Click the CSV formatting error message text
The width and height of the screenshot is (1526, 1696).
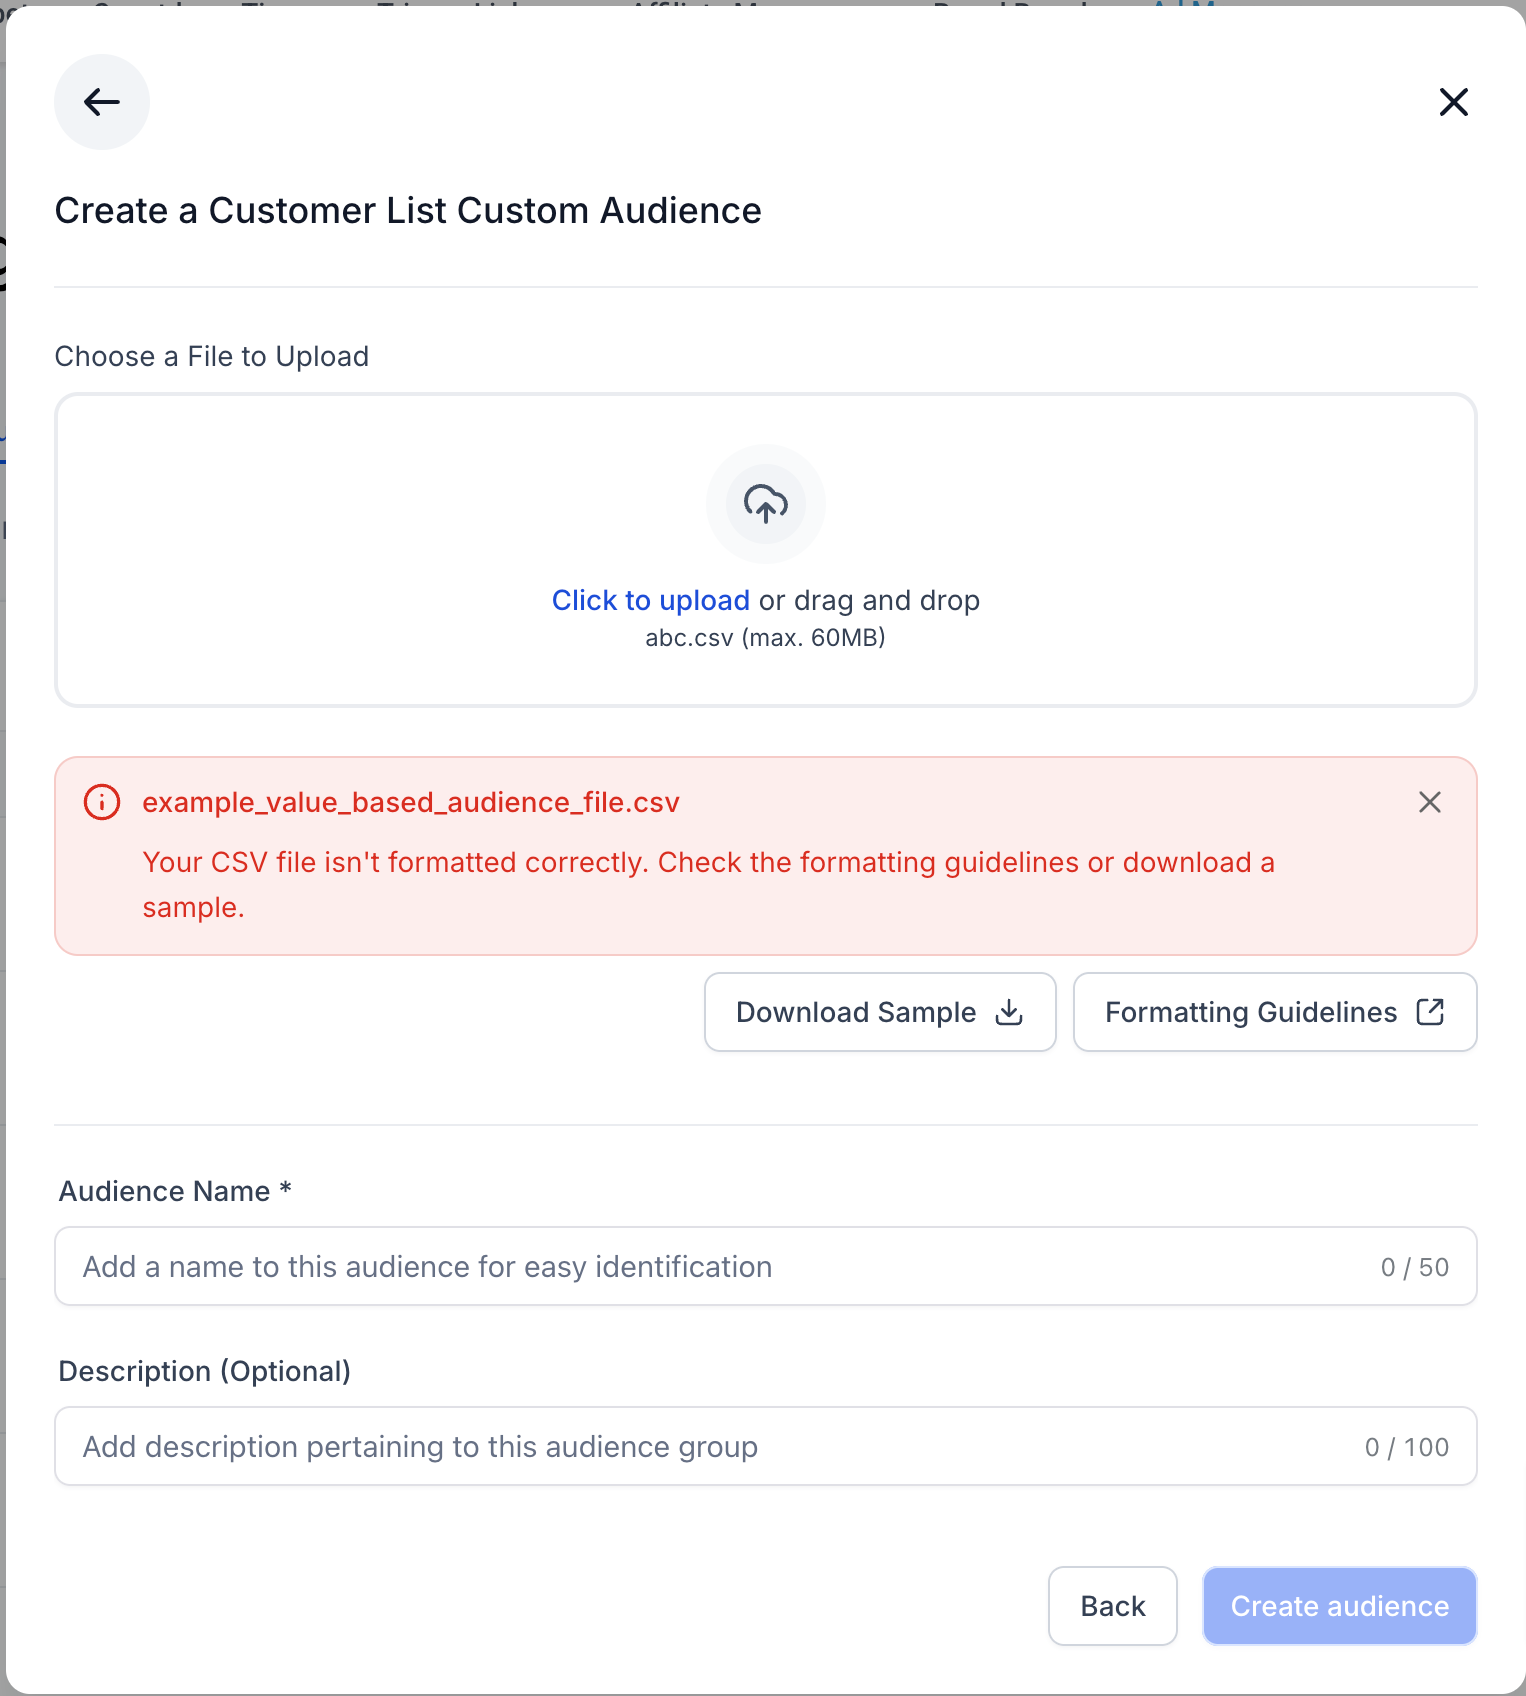(x=708, y=884)
